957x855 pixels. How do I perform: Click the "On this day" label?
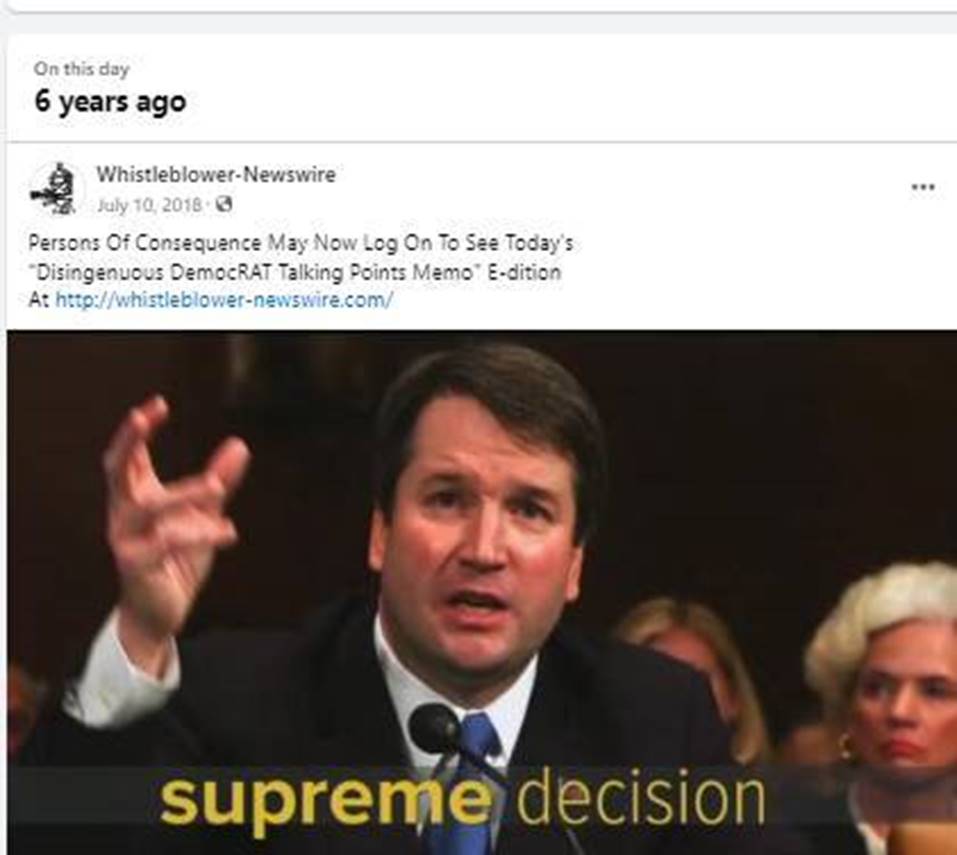(x=81, y=69)
